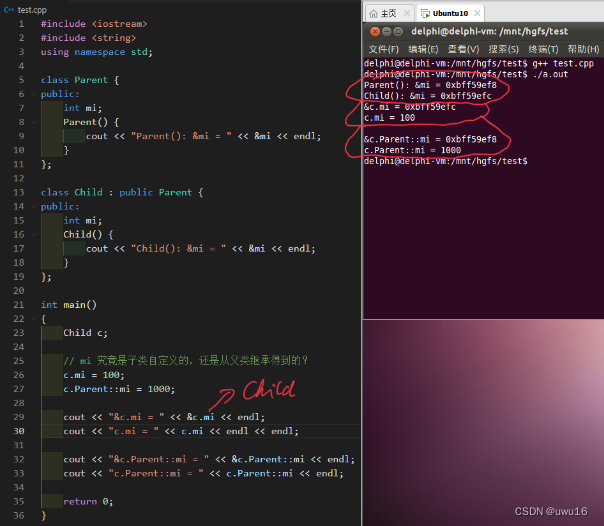Open the 文件(F) menu in terminal
The image size is (604, 526).
tap(383, 49)
